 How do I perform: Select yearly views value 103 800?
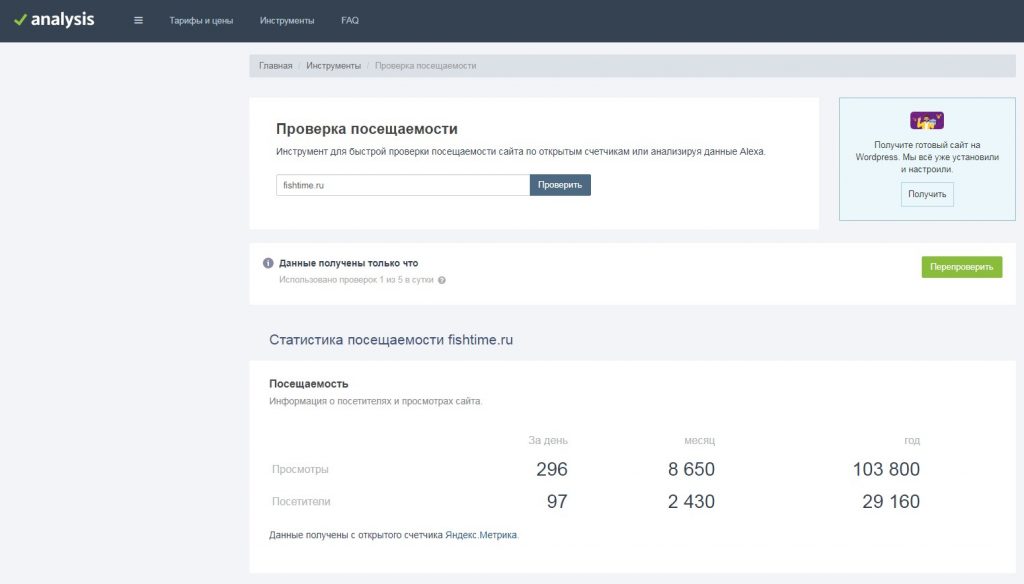pos(886,469)
